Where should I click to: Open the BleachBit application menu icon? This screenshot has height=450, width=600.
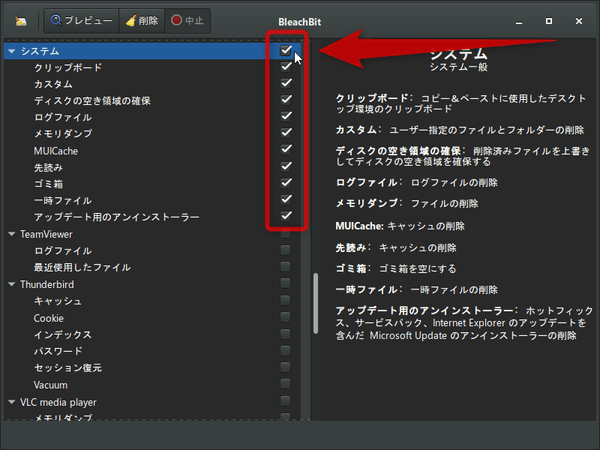(21, 21)
